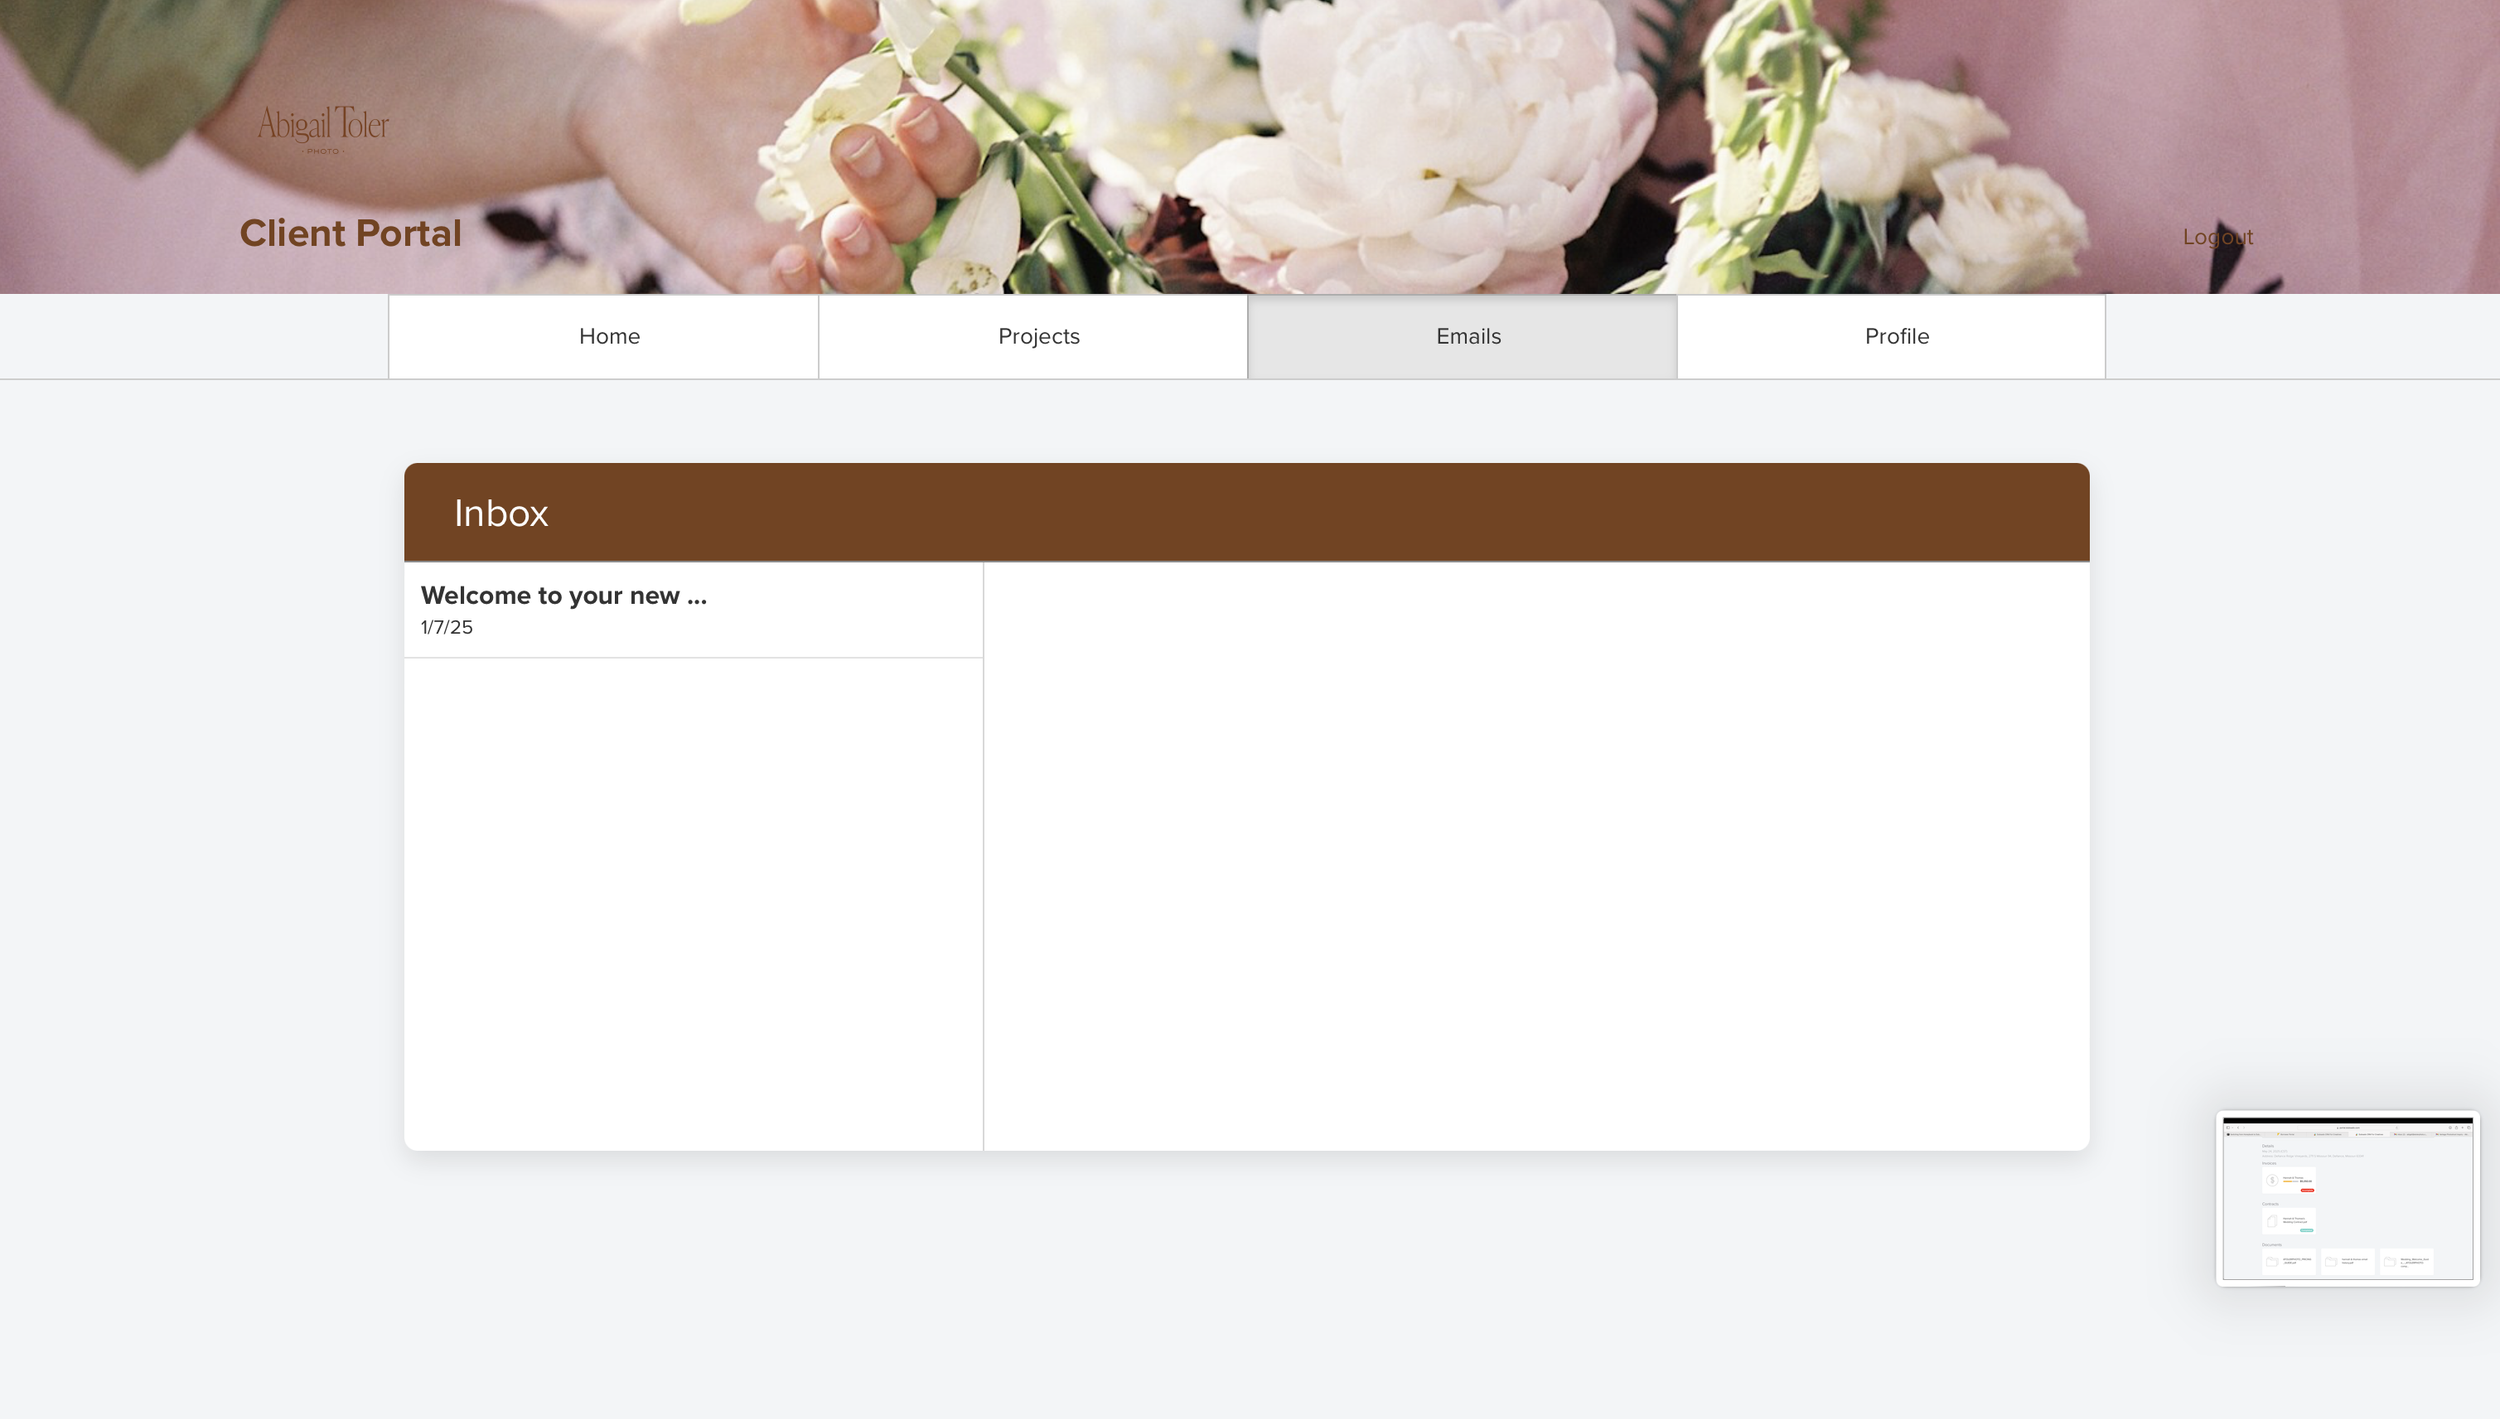This screenshot has height=1419, width=2500.
Task: Click the 1/7/25 email date
Action: (446, 627)
